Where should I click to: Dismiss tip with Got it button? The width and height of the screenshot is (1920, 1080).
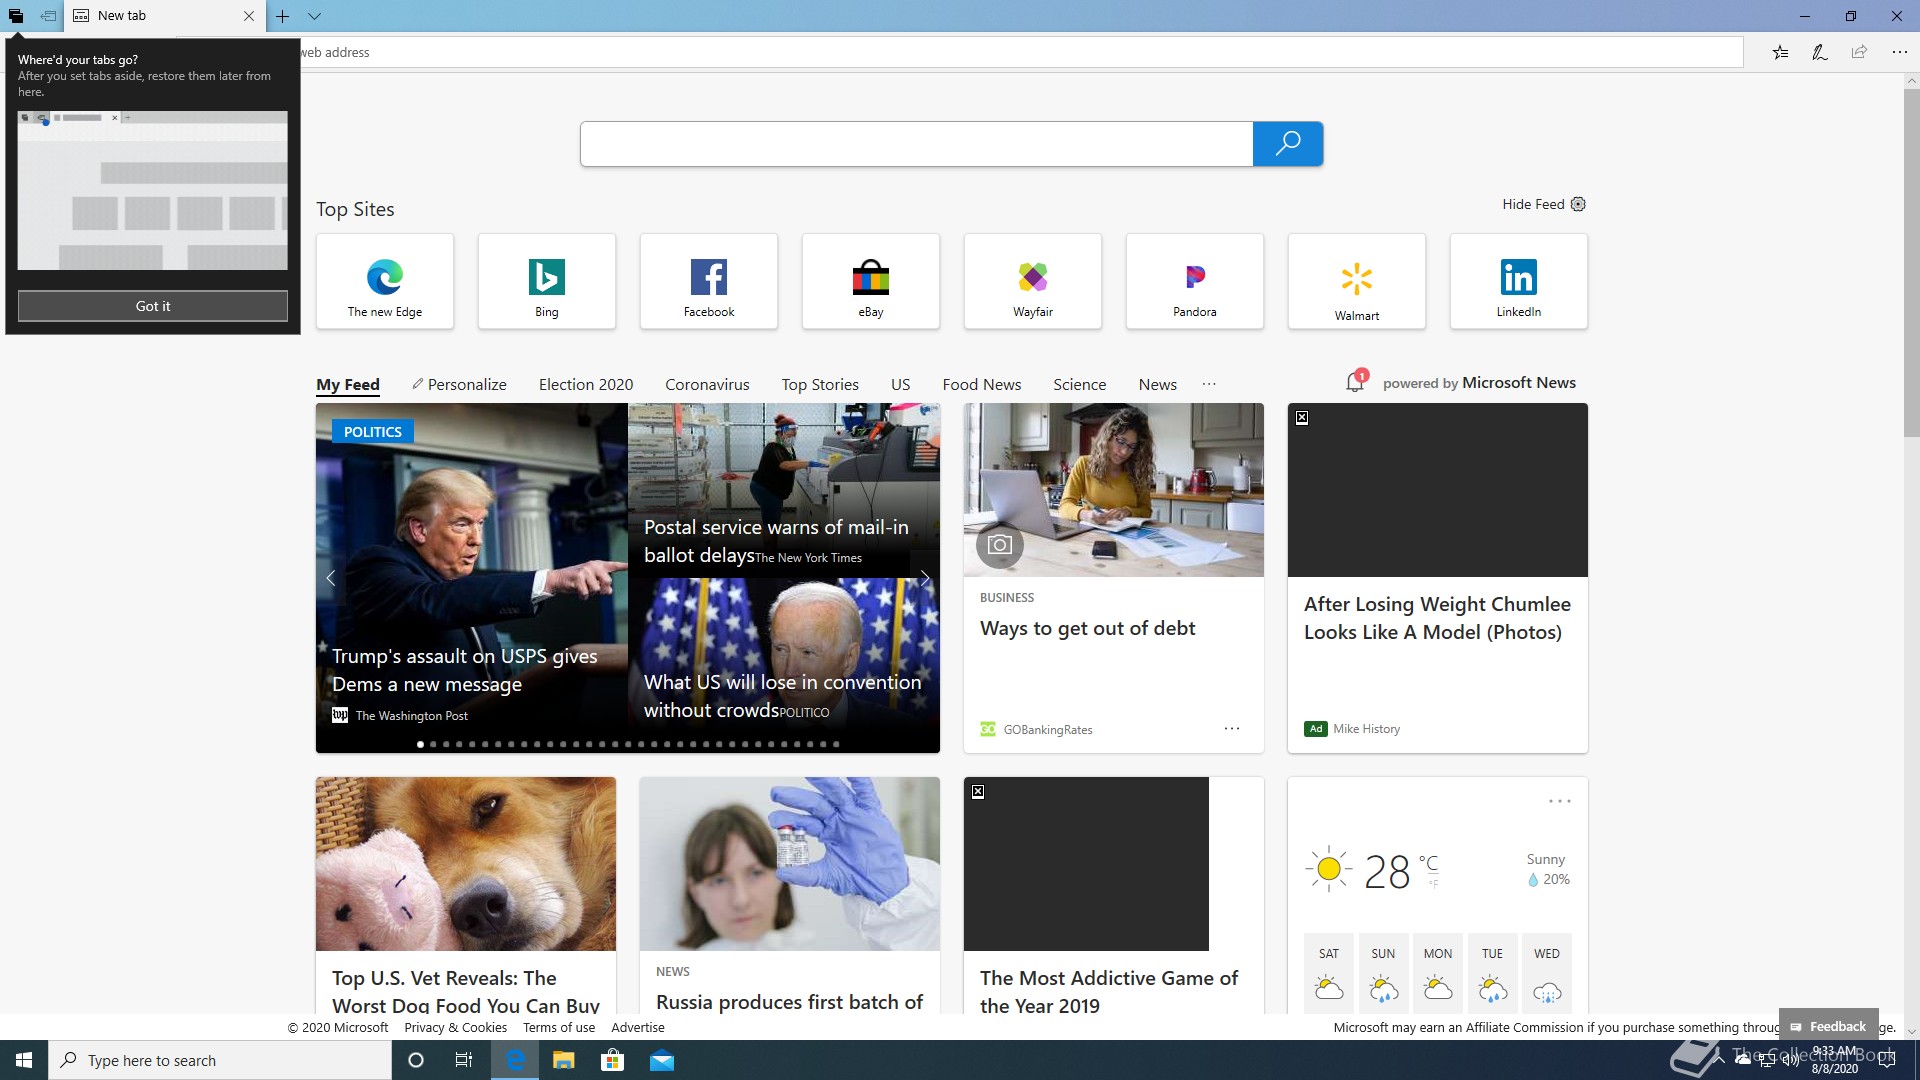pos(153,306)
